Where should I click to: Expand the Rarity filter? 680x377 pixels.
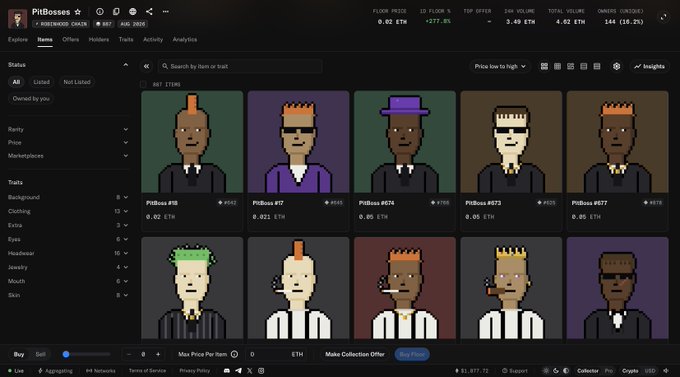68,129
